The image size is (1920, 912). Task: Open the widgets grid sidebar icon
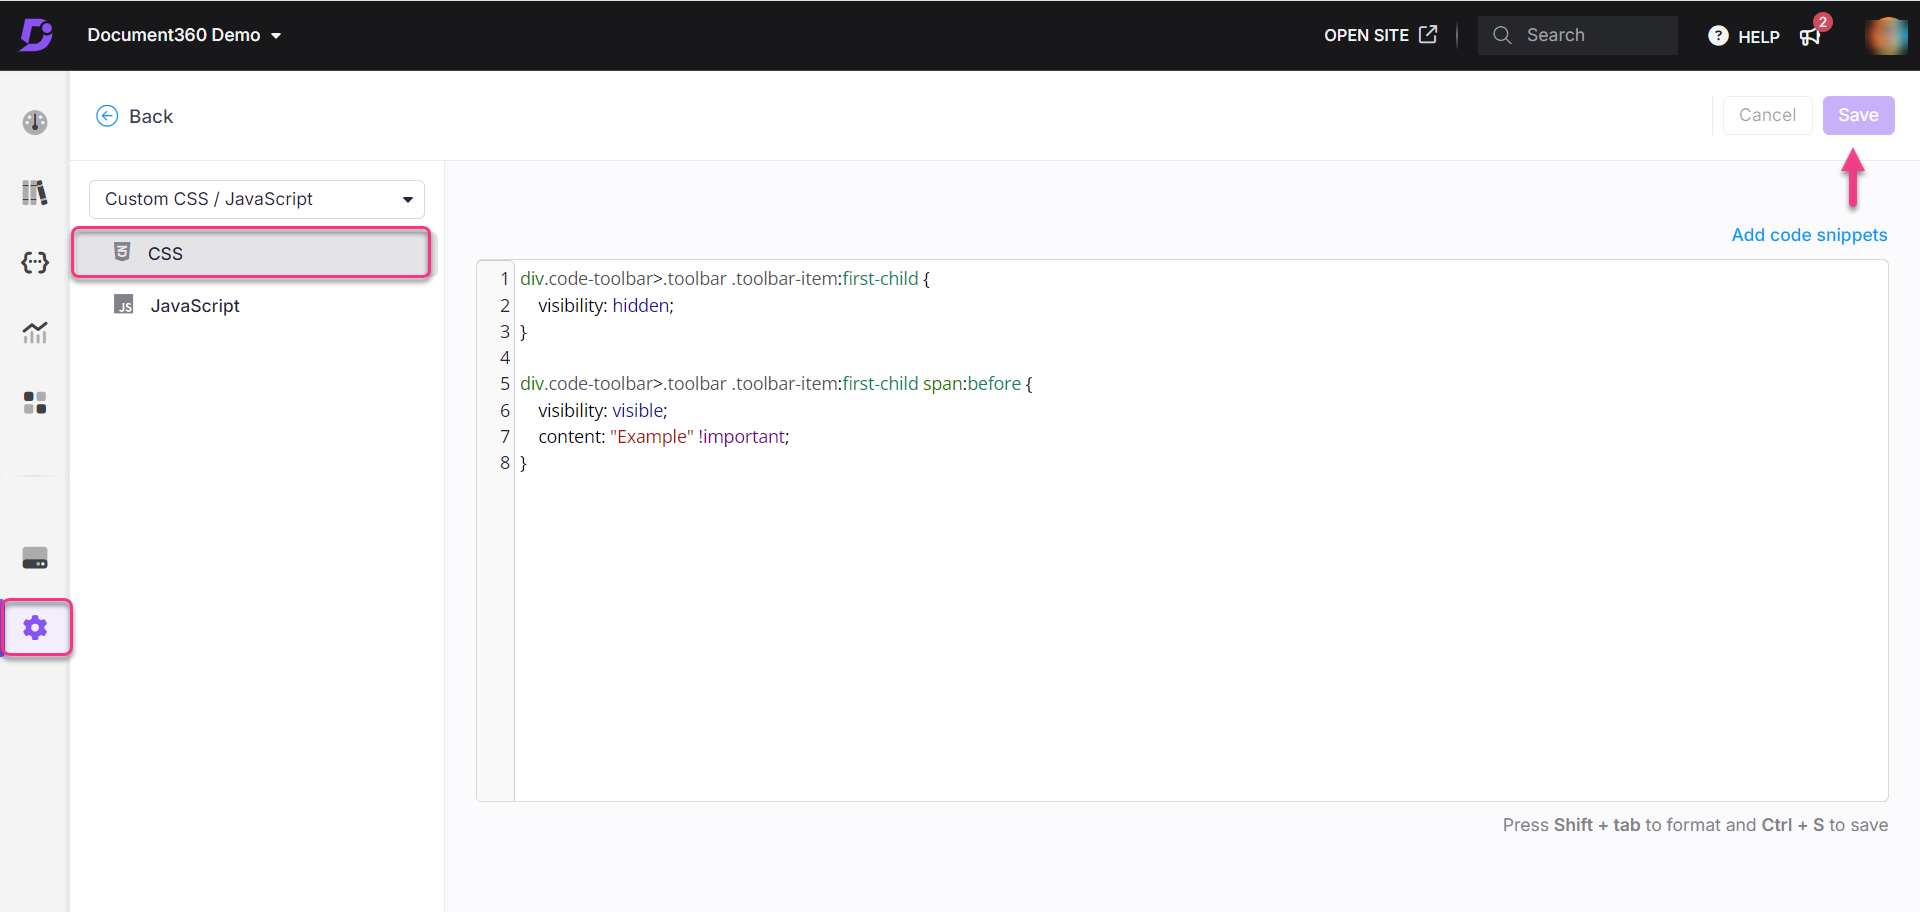[35, 402]
